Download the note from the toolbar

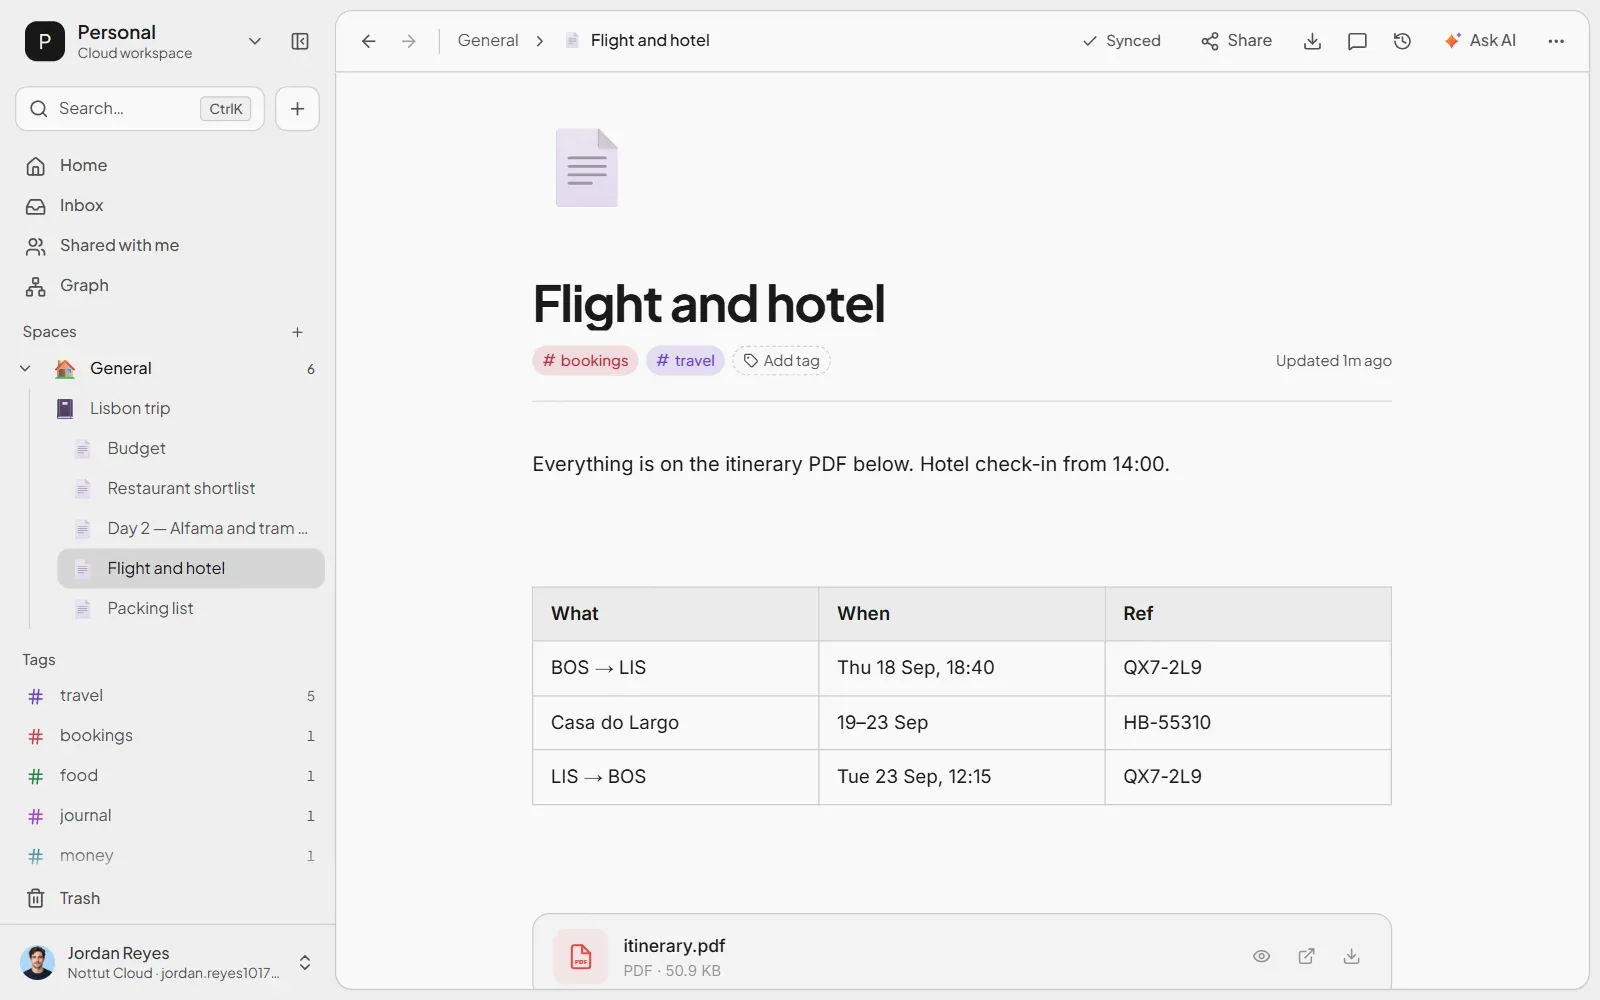pyautogui.click(x=1313, y=41)
